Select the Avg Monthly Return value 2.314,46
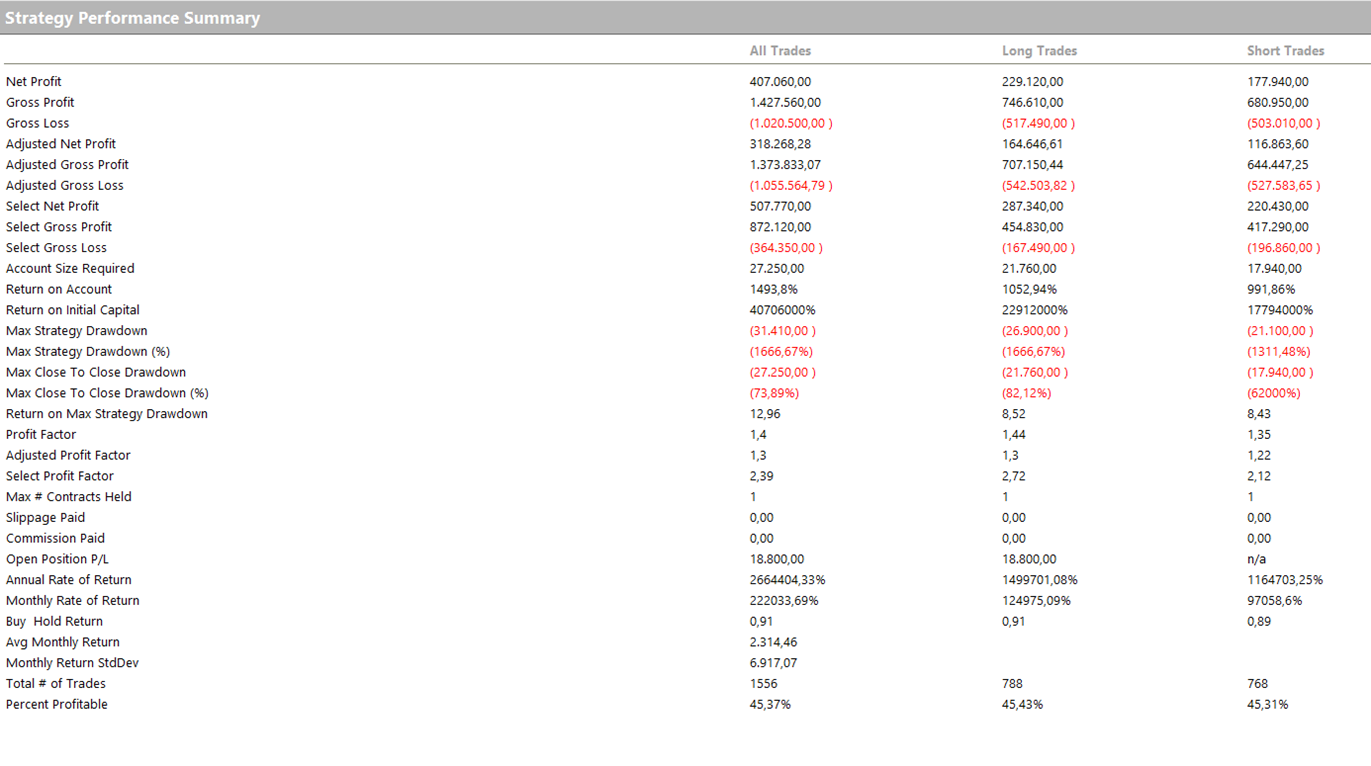The width and height of the screenshot is (1371, 766). point(773,642)
